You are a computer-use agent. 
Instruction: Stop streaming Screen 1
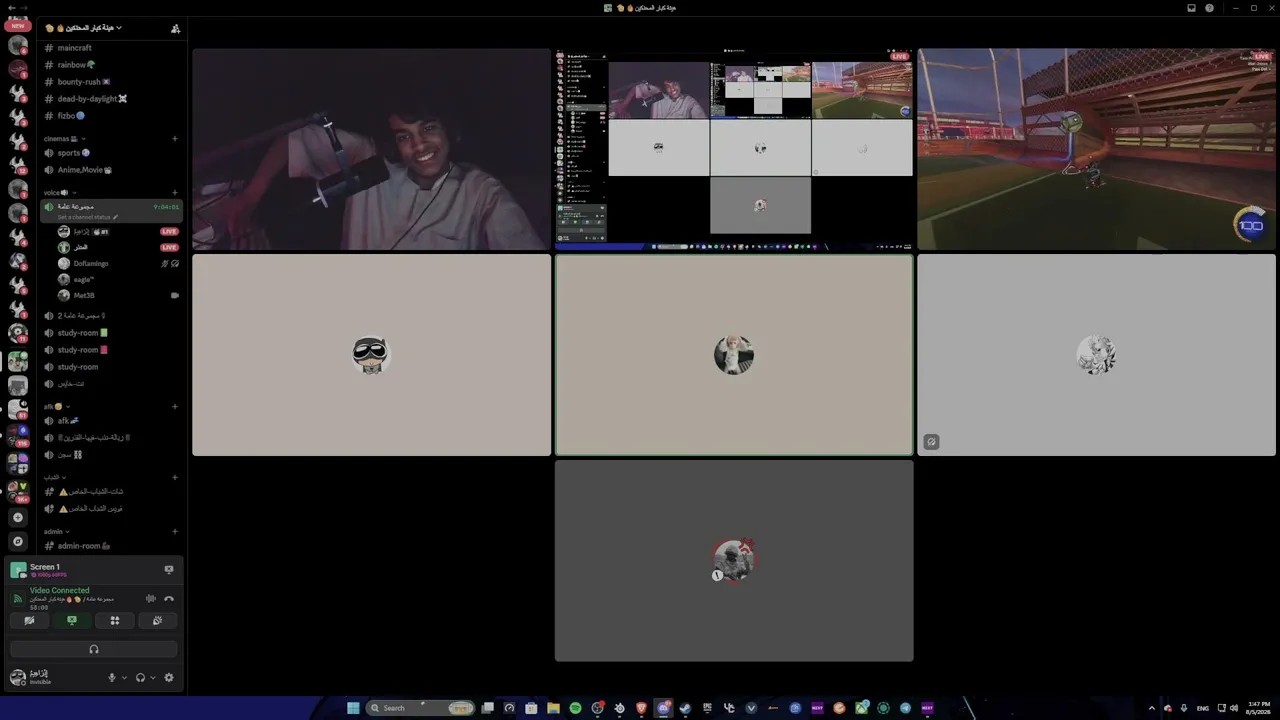click(169, 570)
